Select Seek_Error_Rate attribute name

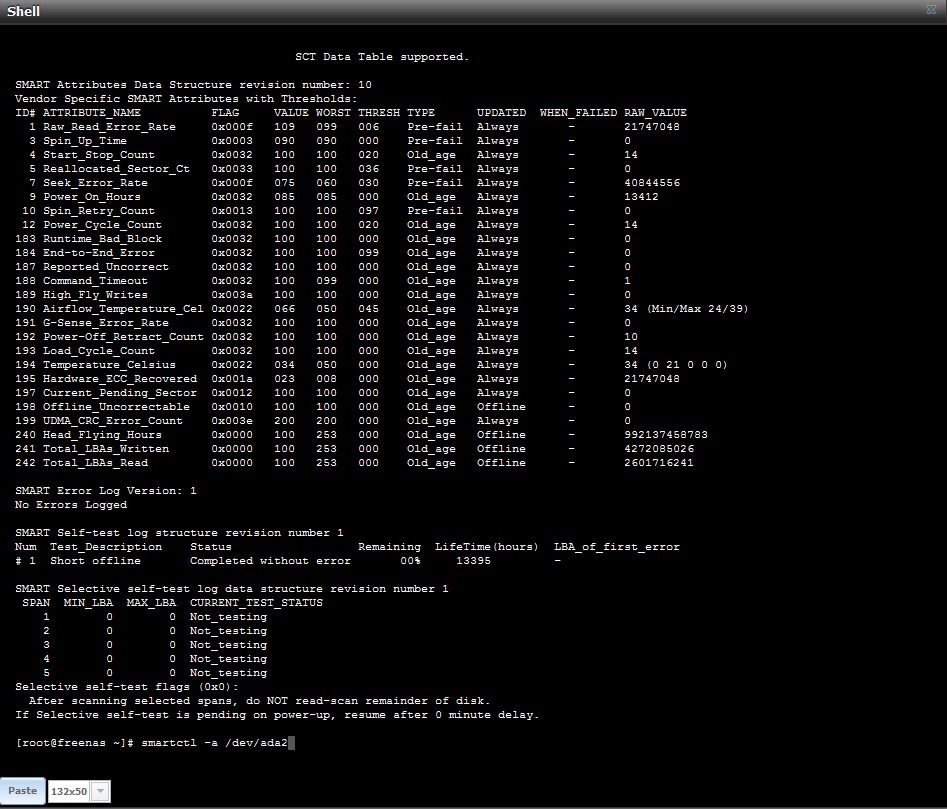[x=95, y=182]
